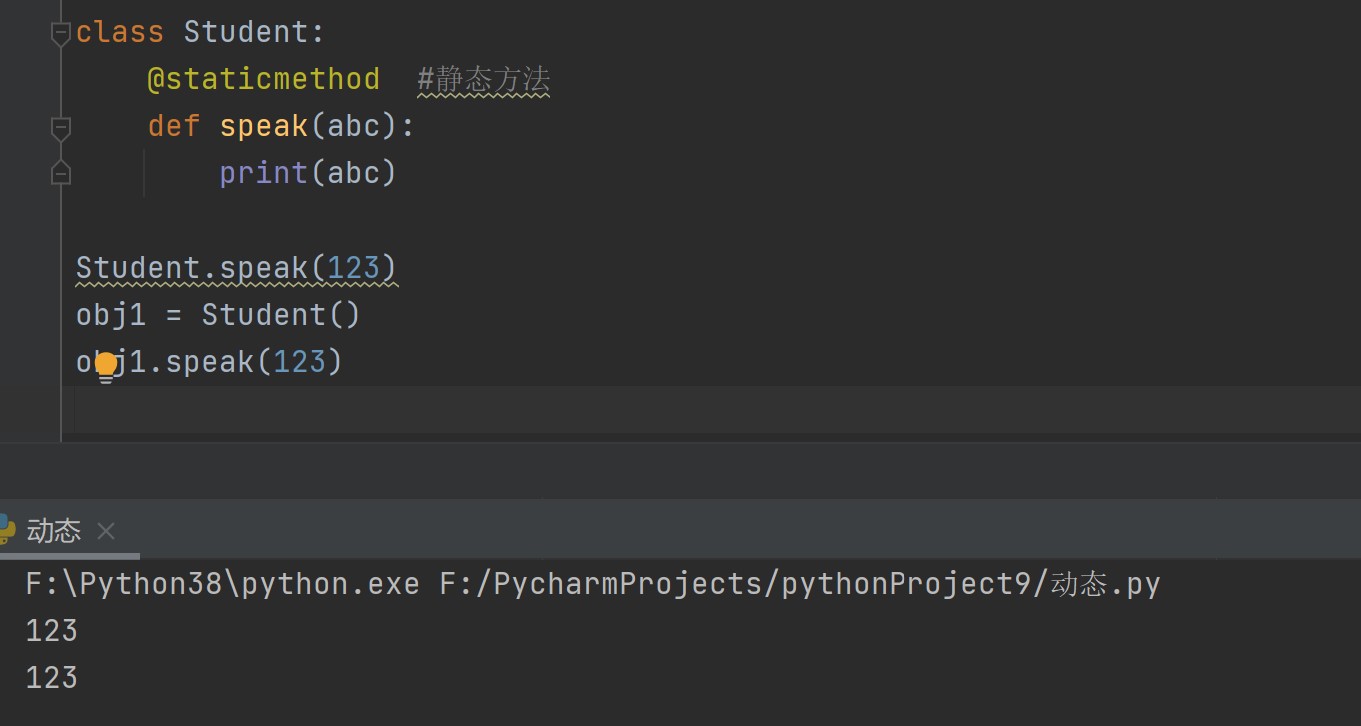Place cursor on Student.speak(123) line
This screenshot has height=726, width=1361.
236,268
